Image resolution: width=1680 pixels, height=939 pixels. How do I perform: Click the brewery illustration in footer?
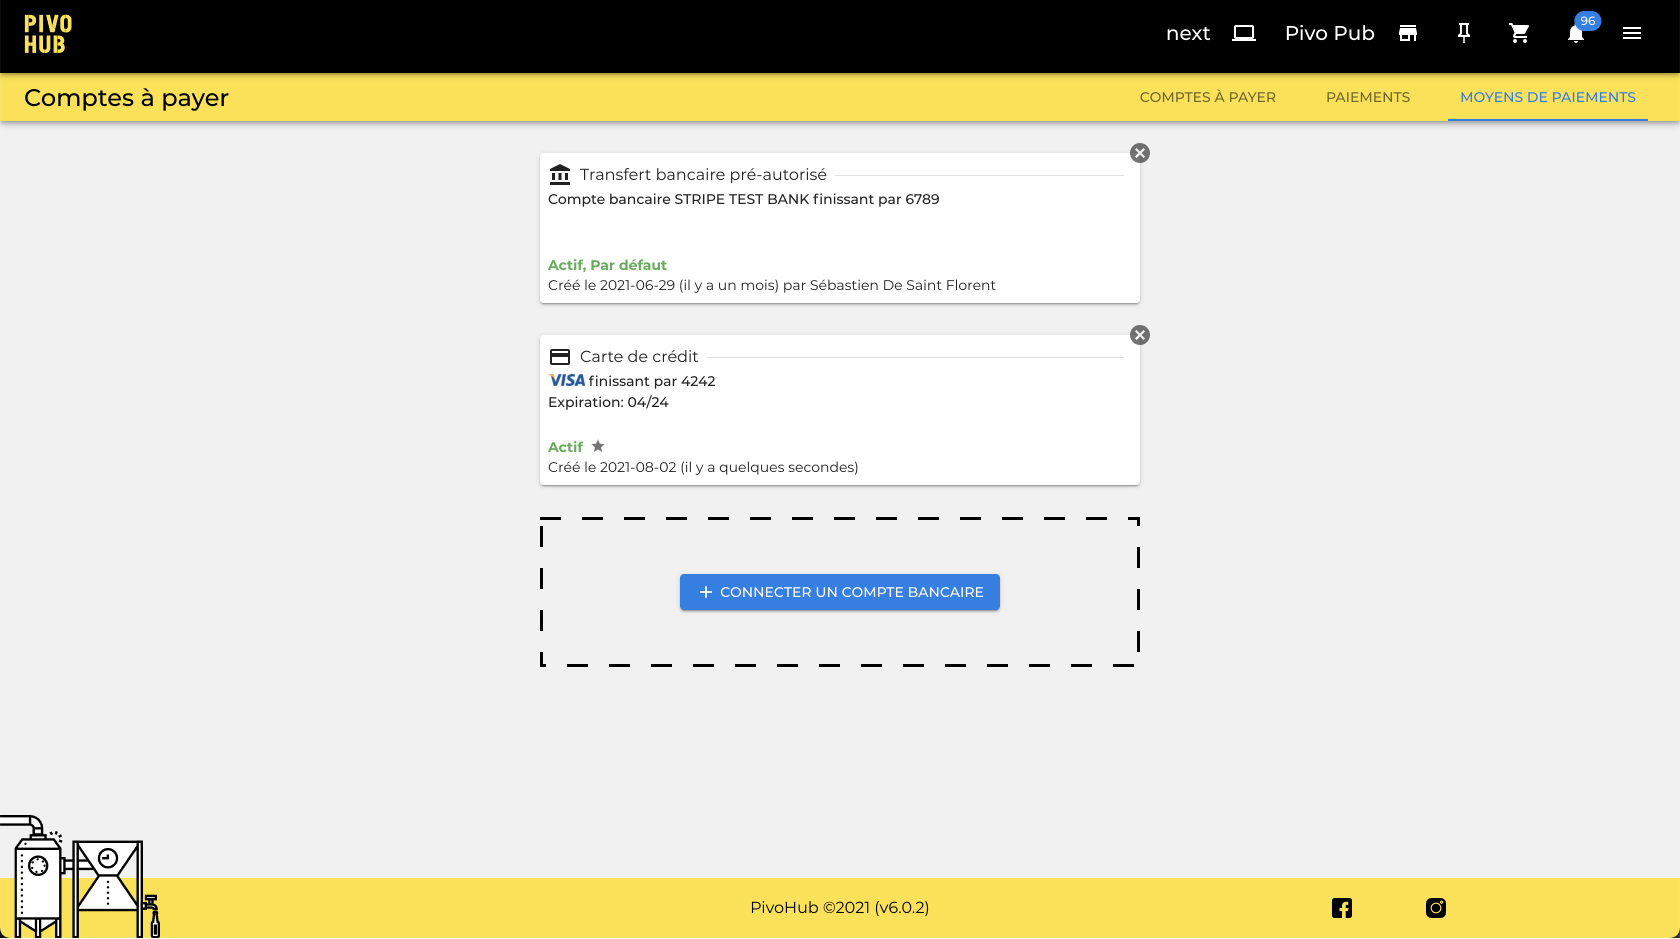click(x=80, y=877)
